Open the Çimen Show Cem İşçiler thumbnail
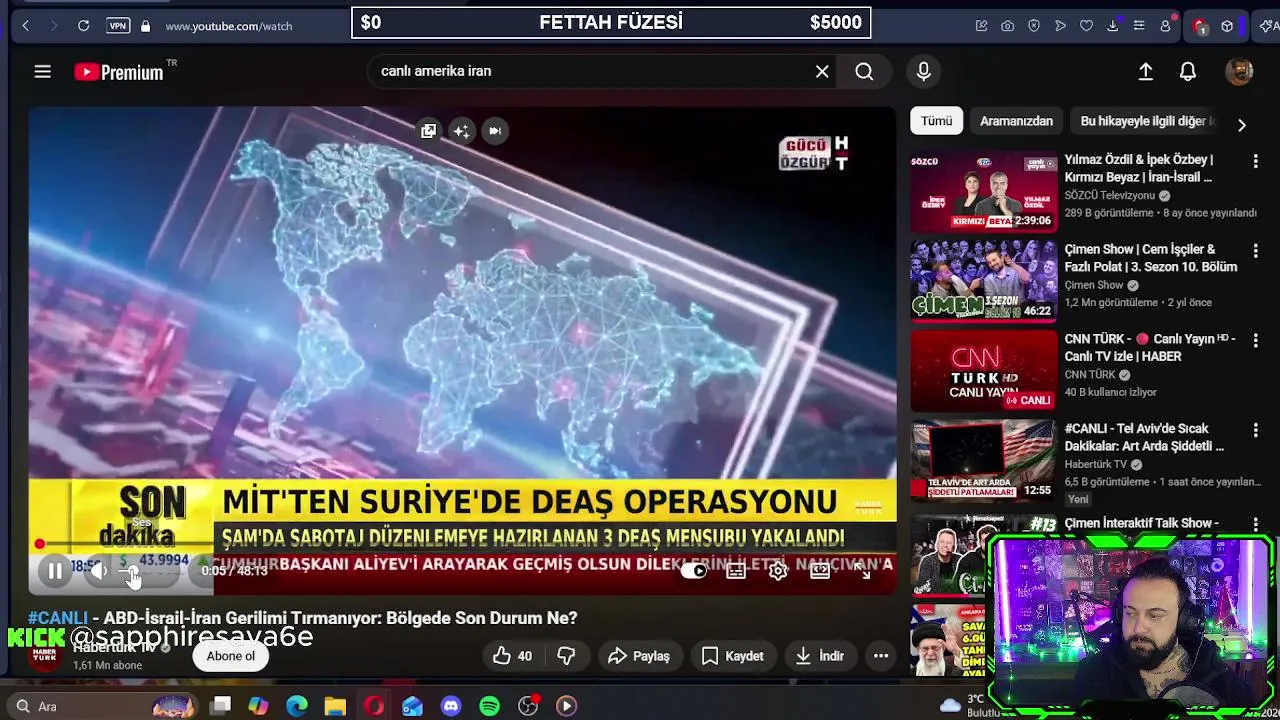The image size is (1280, 720). pyautogui.click(x=983, y=281)
